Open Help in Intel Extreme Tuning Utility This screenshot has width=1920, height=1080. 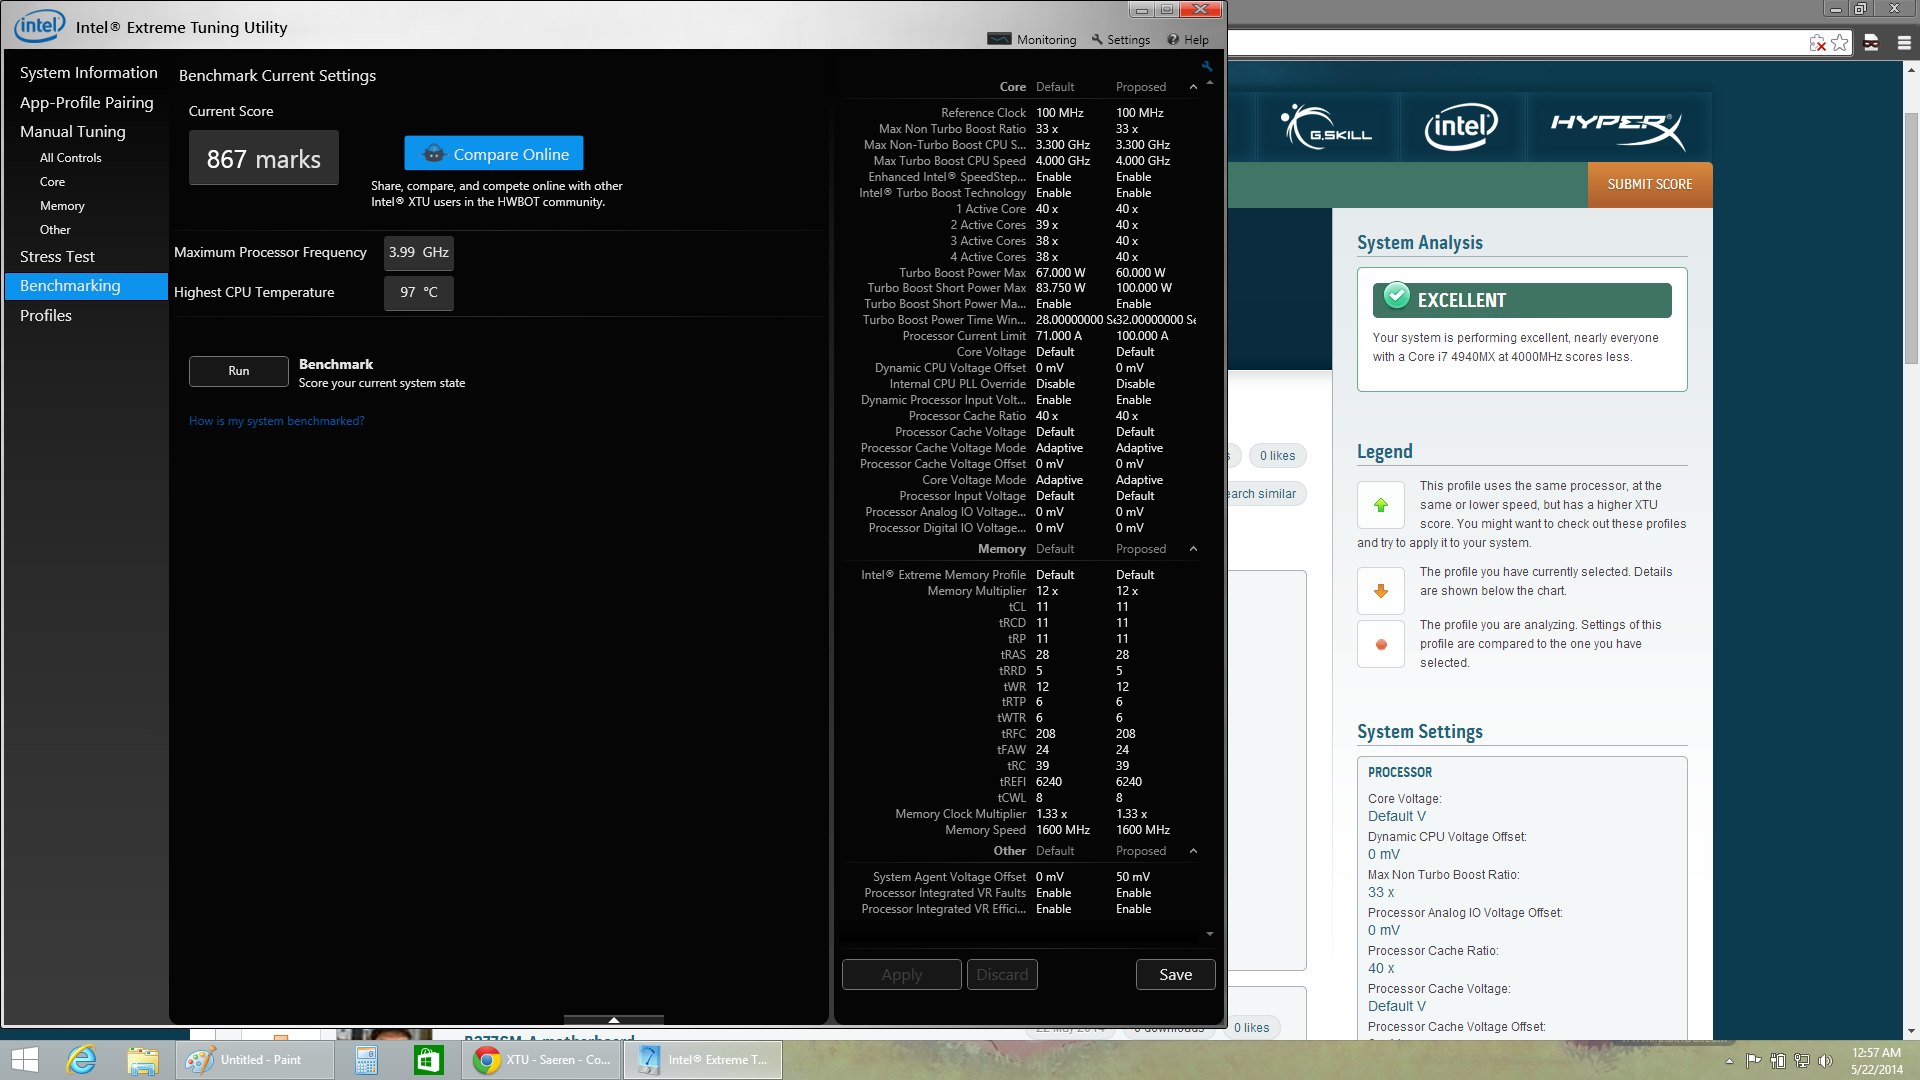(1188, 40)
